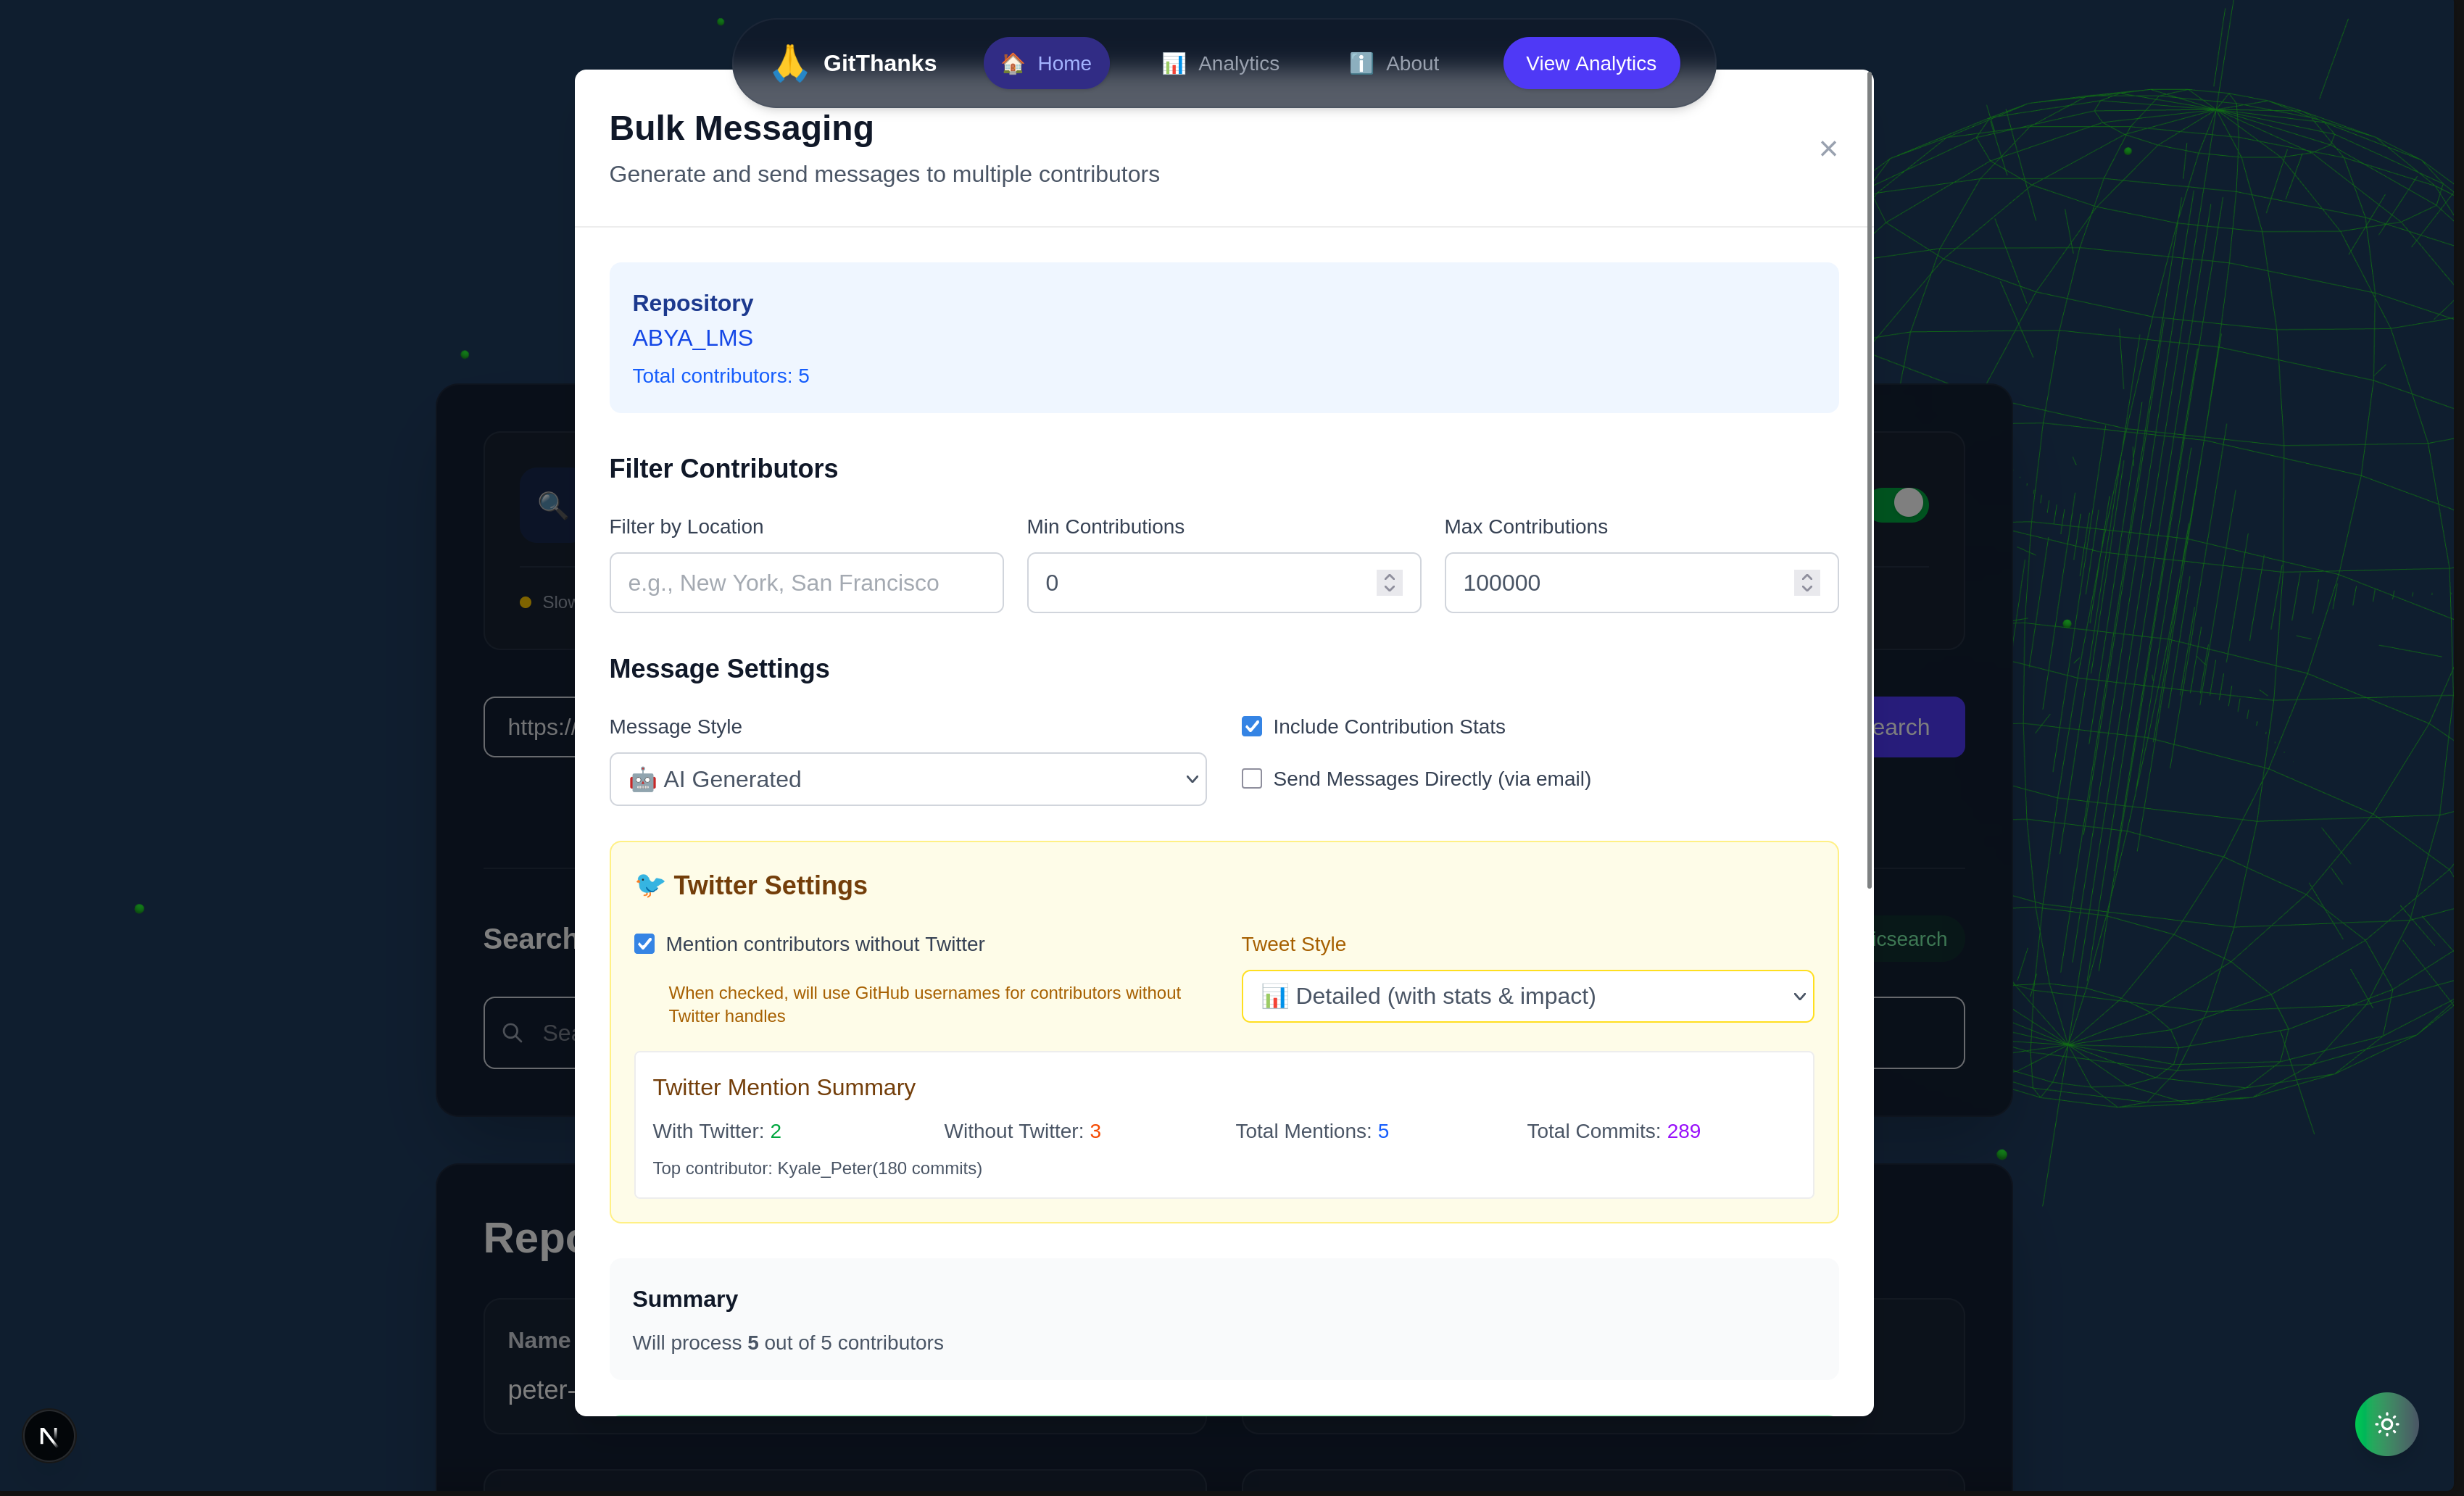Click the sun theme toggle button
This screenshot has width=2464, height=1496.
pos(2386,1423)
